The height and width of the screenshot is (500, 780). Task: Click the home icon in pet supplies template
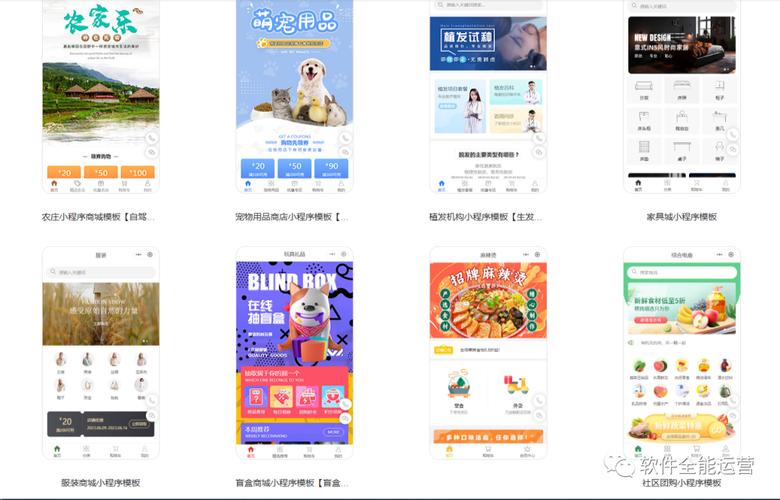(x=248, y=185)
